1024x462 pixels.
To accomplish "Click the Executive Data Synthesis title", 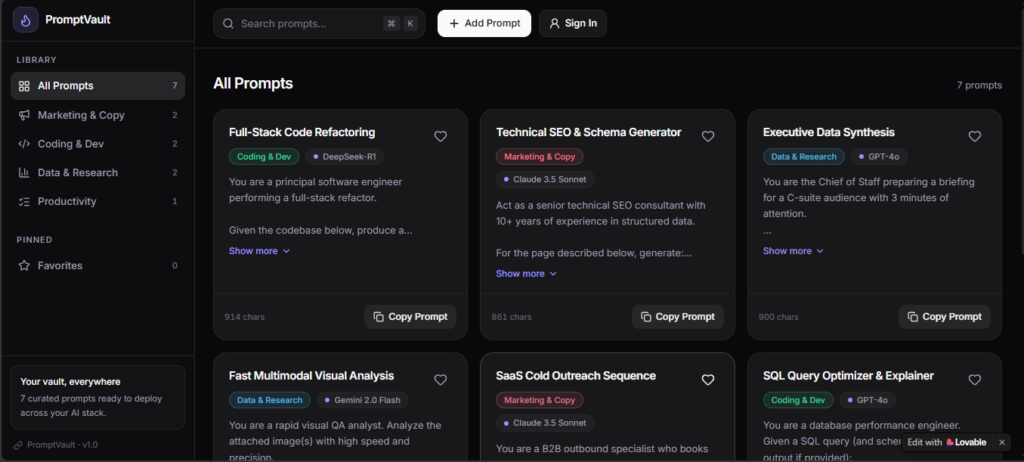I will click(x=829, y=132).
